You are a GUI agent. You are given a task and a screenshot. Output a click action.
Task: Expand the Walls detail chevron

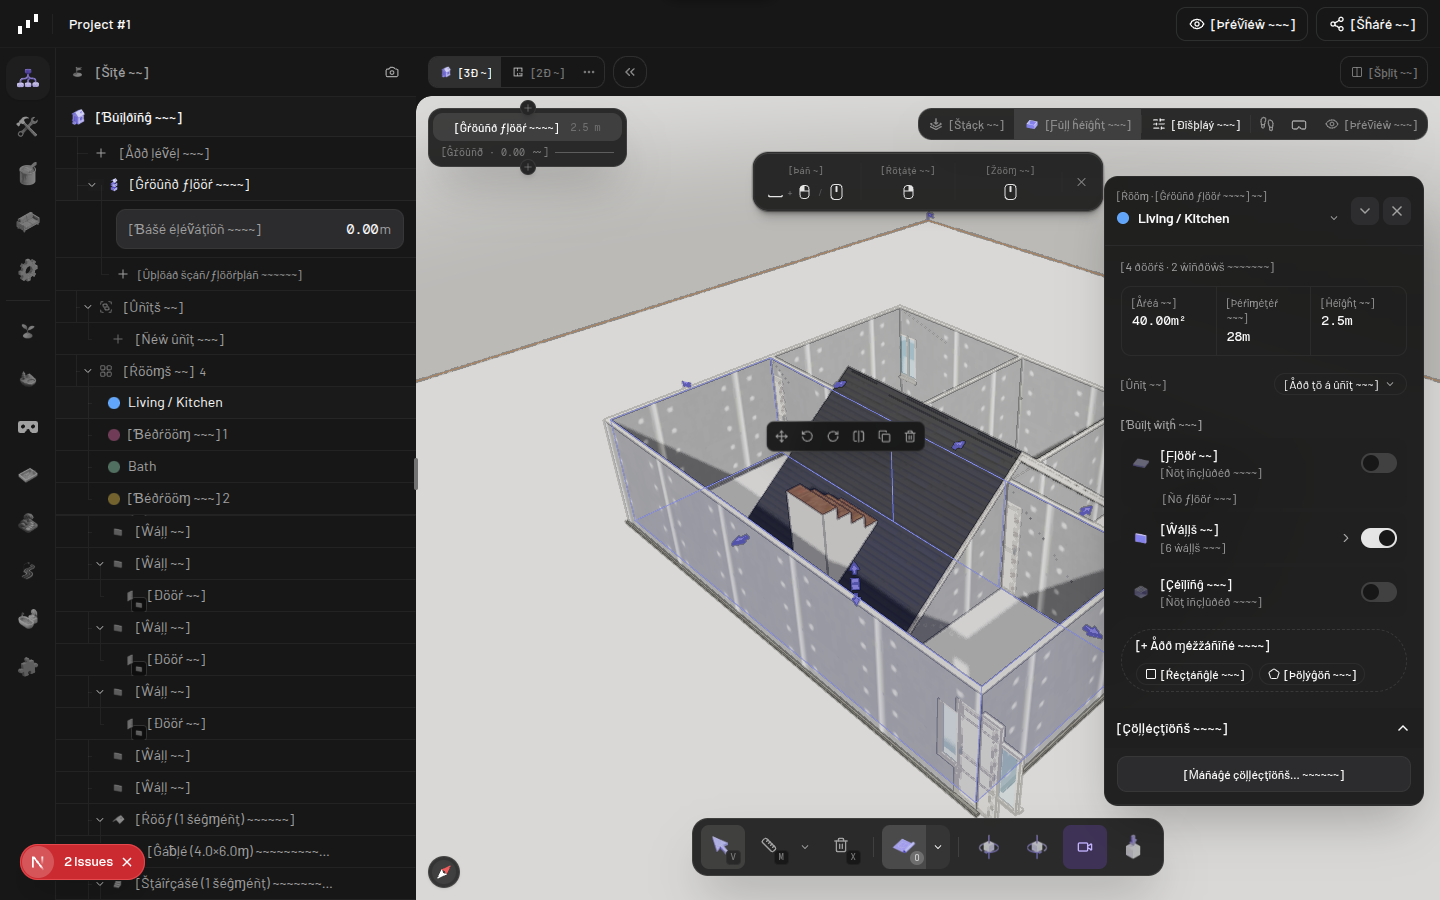coord(1346,538)
